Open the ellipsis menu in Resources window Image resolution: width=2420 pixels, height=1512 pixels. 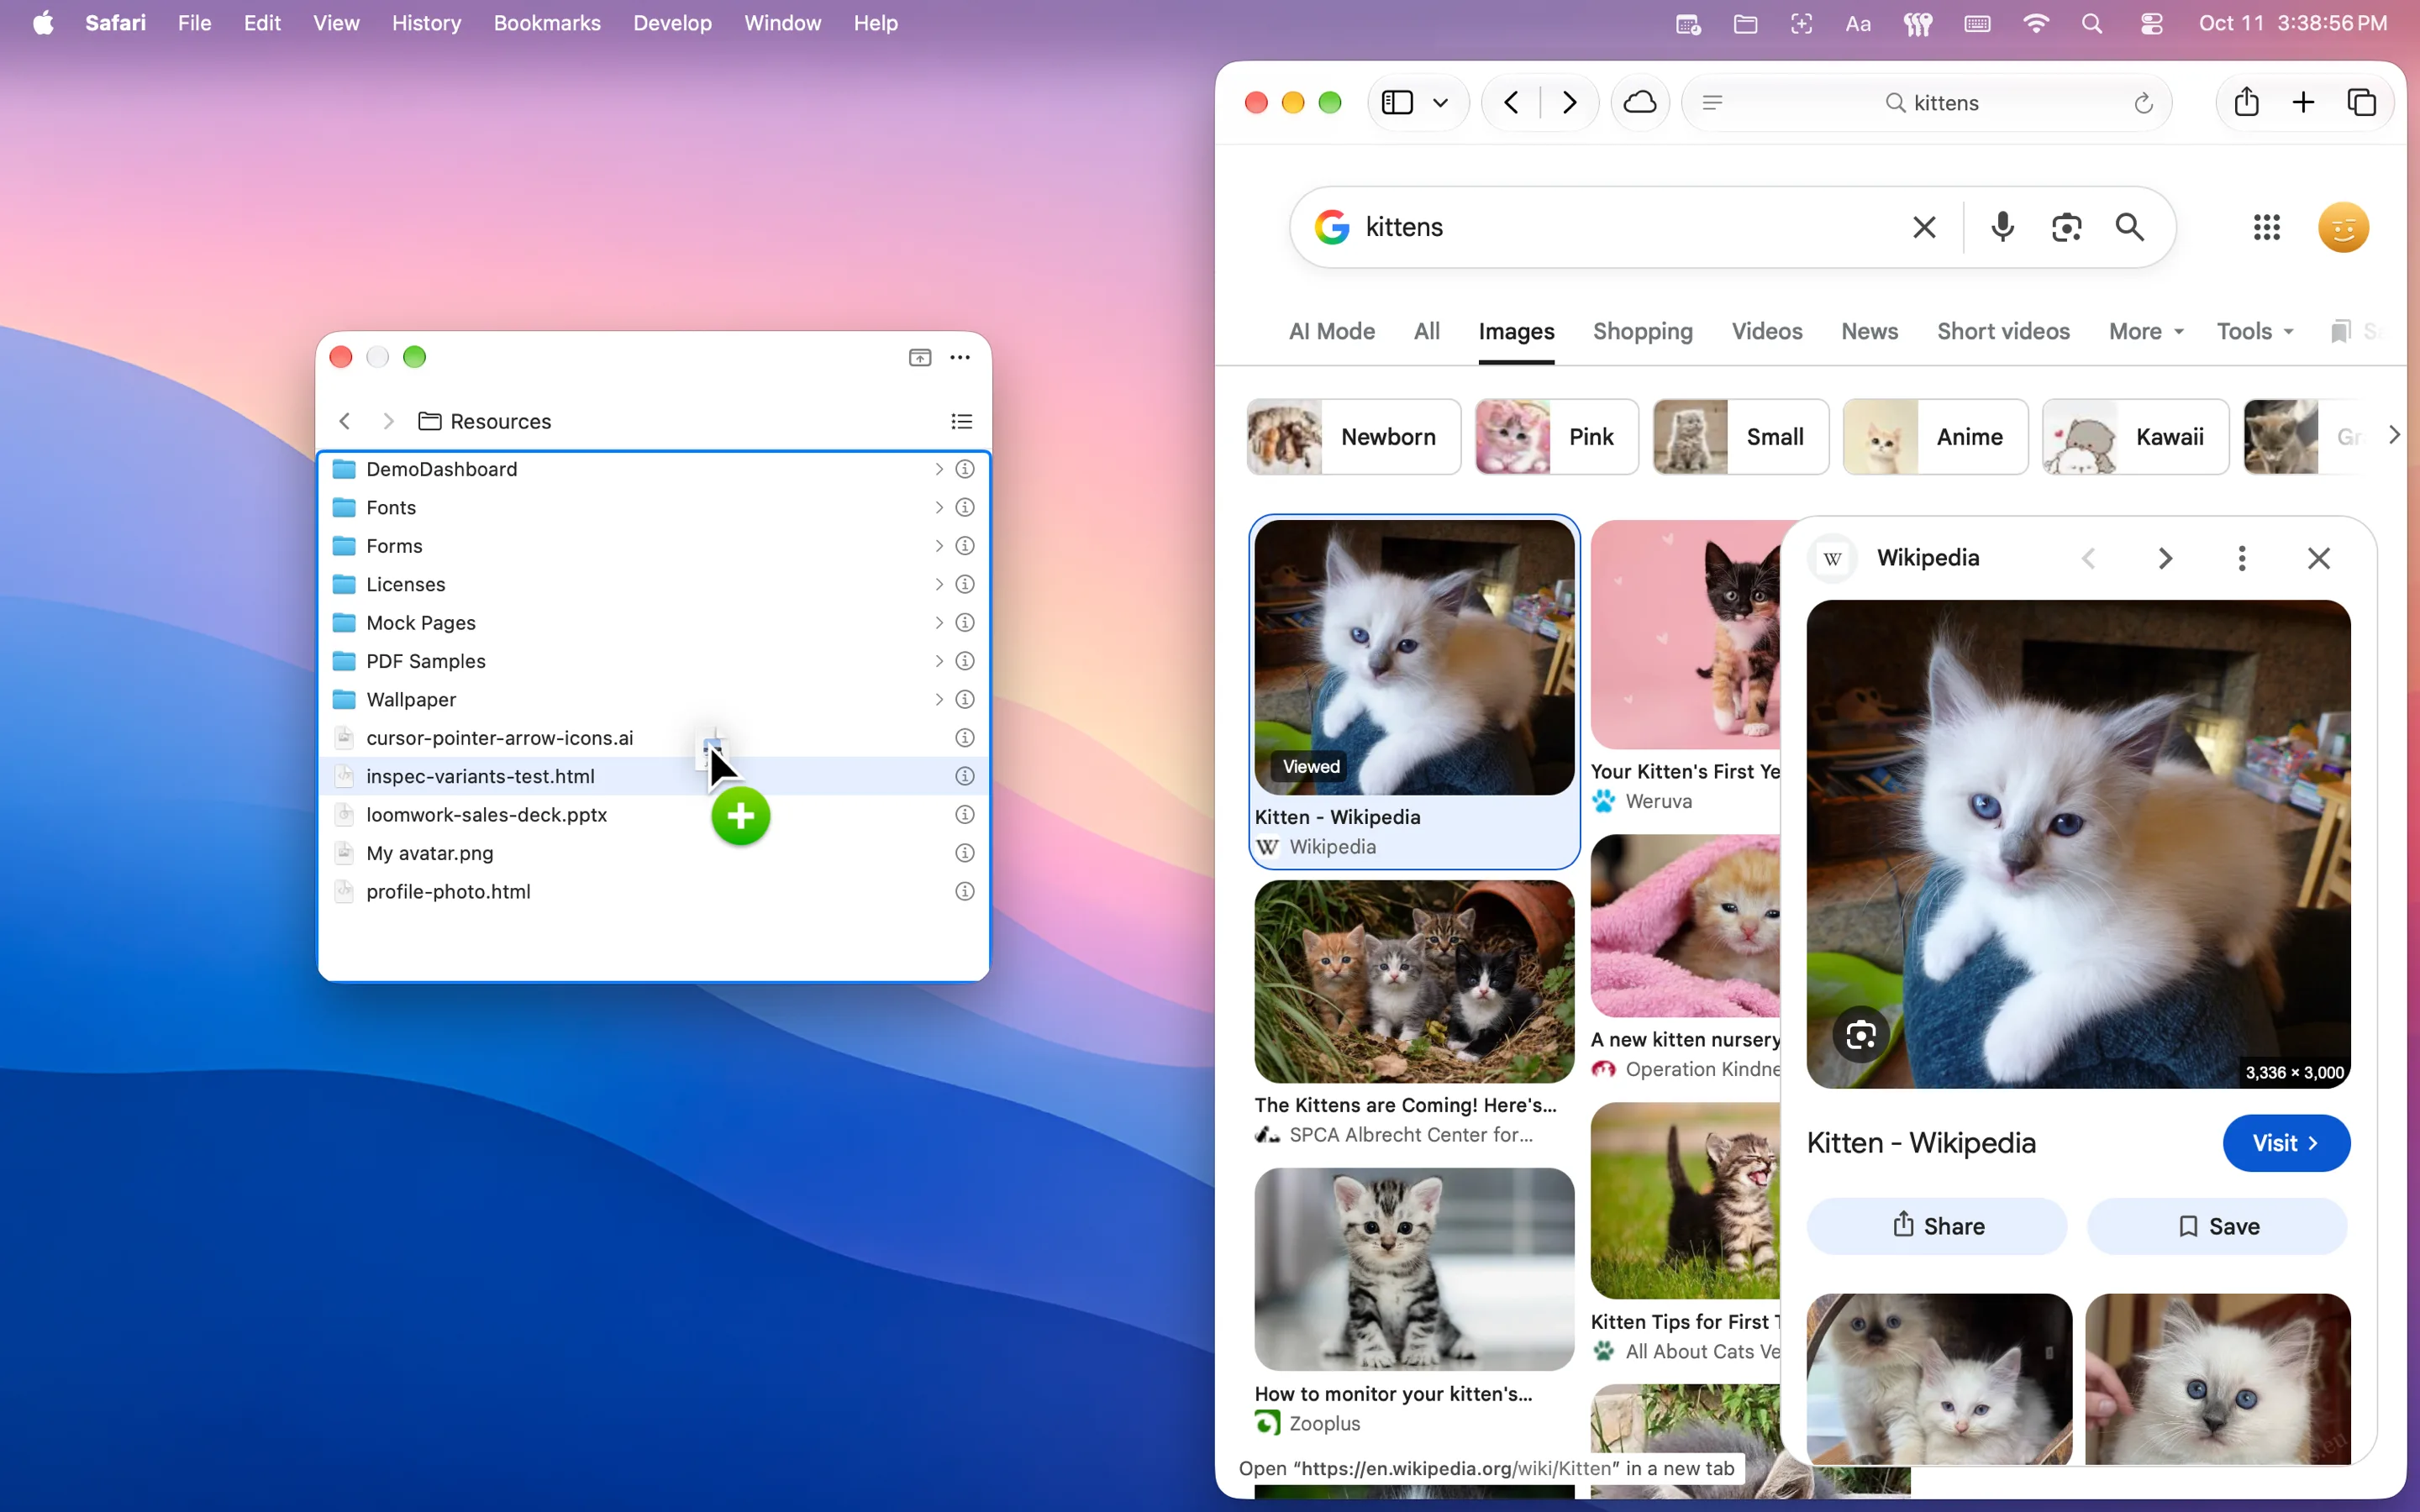tap(959, 357)
